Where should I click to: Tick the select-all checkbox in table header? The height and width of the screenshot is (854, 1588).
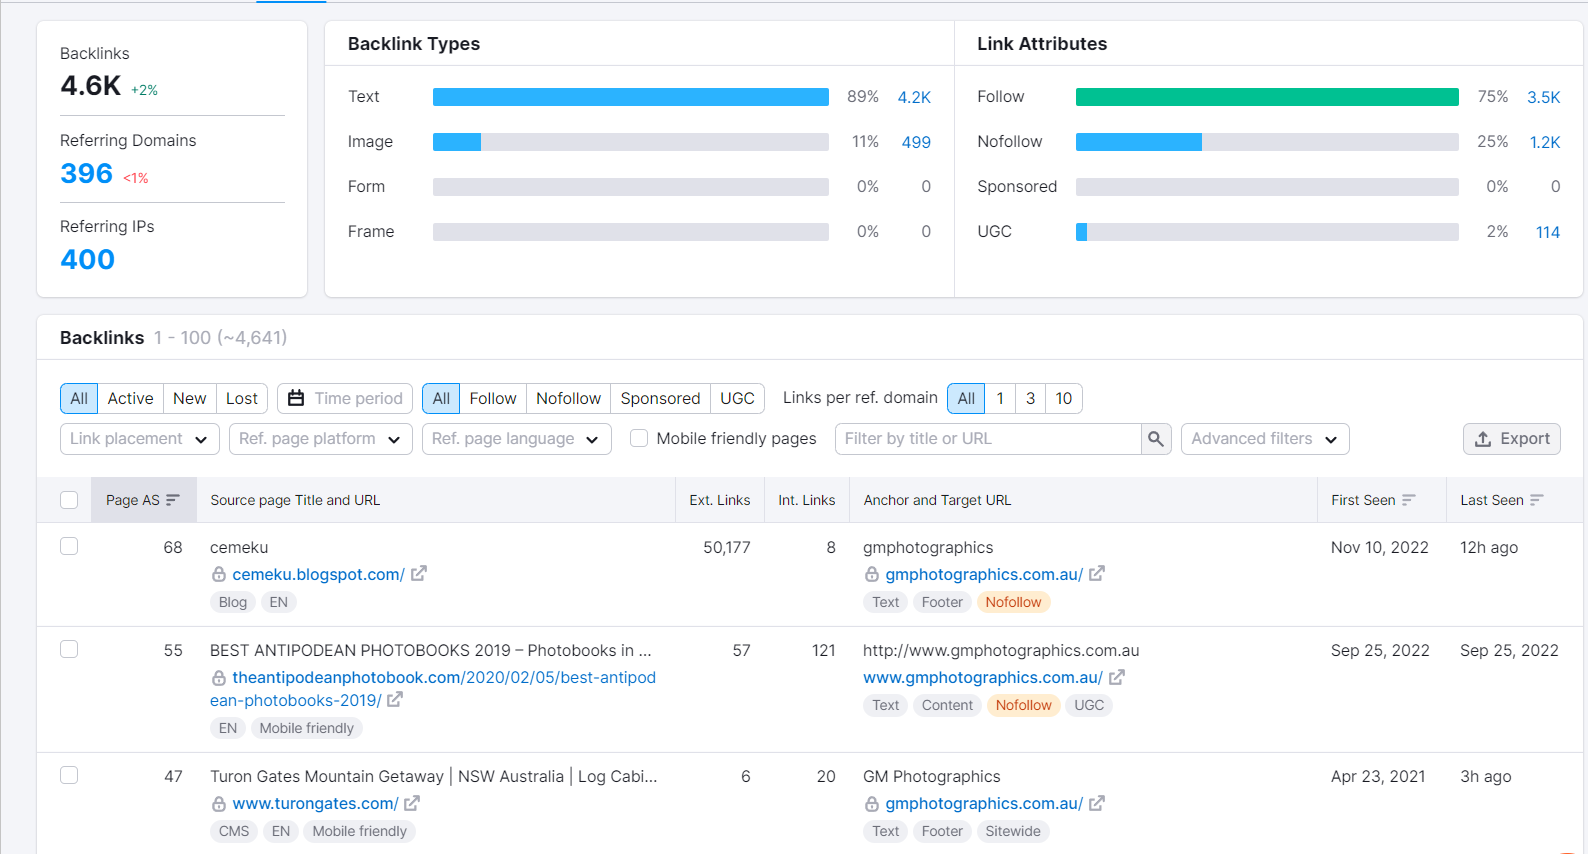click(x=69, y=500)
